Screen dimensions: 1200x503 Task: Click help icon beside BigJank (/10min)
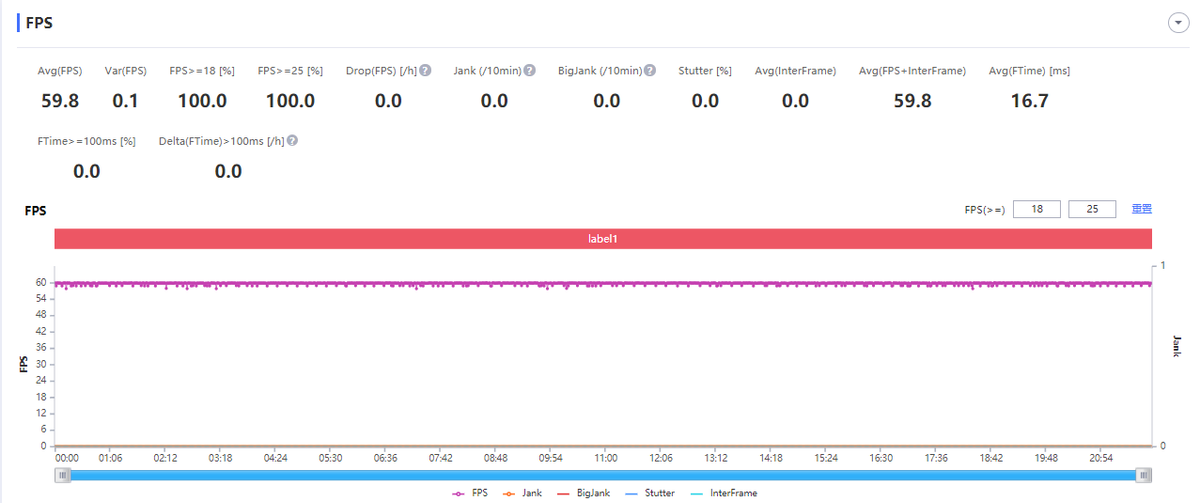click(x=650, y=71)
